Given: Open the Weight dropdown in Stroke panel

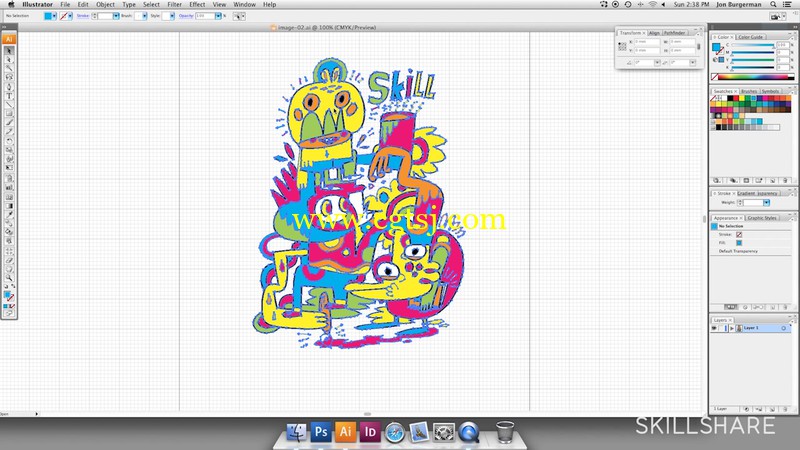Looking at the screenshot, I should tap(766, 203).
